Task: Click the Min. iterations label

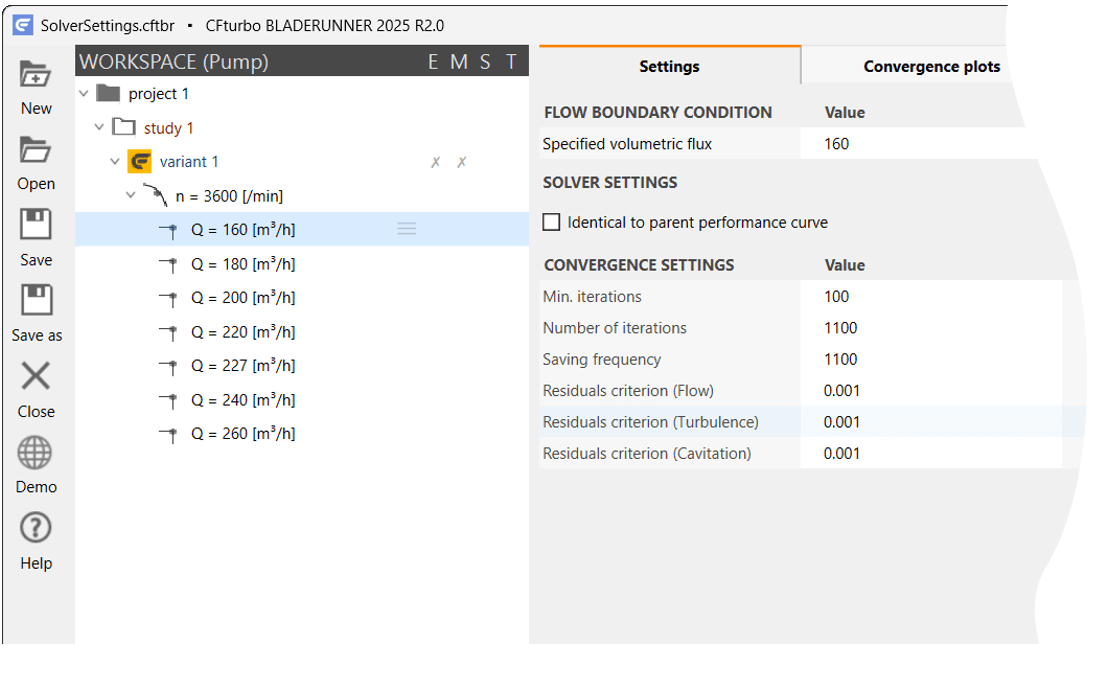Action: click(x=592, y=297)
